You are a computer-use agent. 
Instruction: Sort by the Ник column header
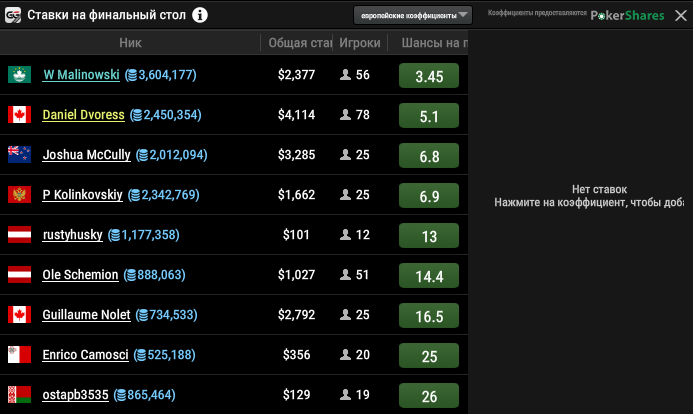pyautogui.click(x=130, y=44)
